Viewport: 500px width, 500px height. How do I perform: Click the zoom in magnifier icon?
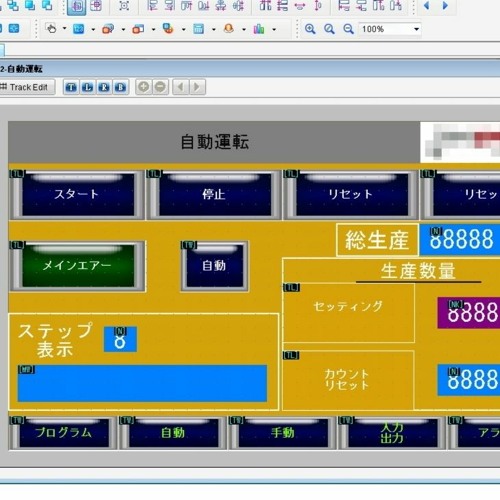(310, 29)
